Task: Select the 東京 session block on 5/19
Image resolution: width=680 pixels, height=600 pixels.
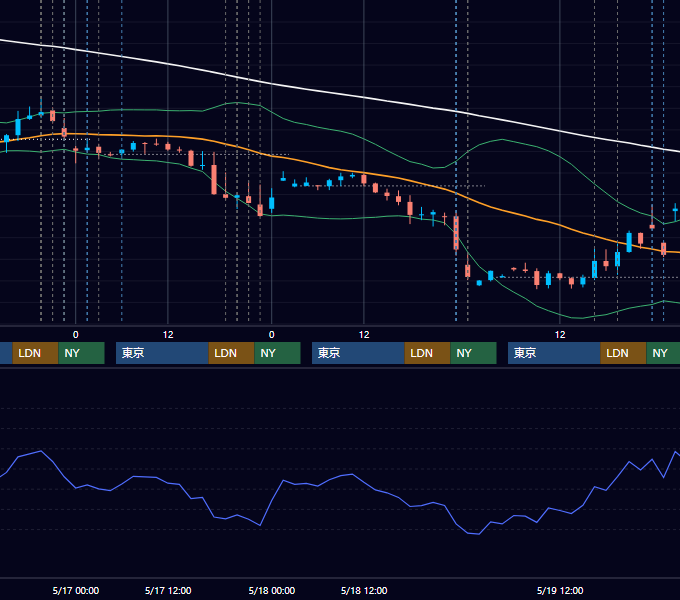Action: pyautogui.click(x=554, y=353)
